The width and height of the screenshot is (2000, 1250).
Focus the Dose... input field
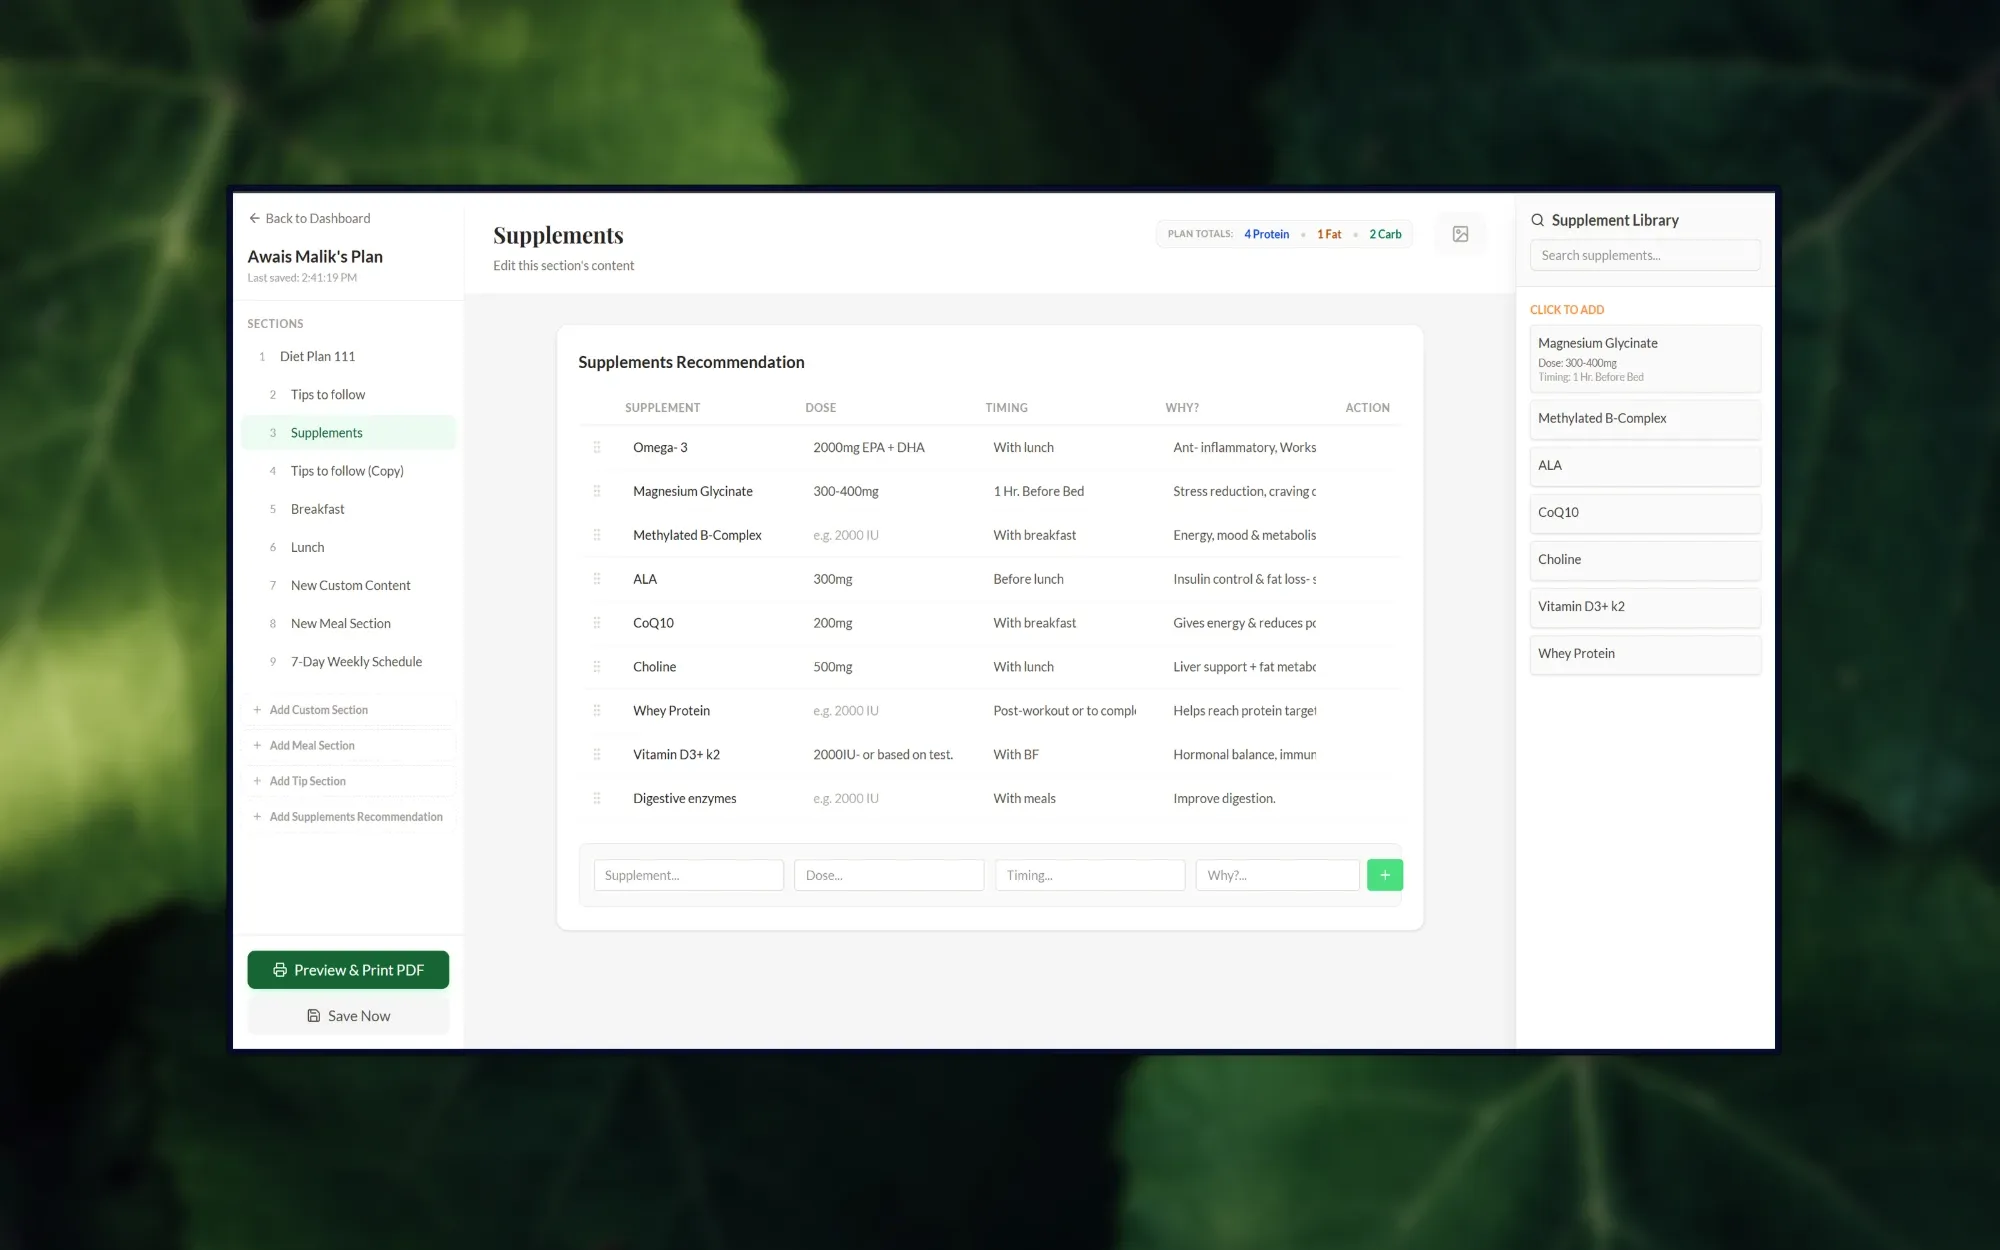(889, 875)
